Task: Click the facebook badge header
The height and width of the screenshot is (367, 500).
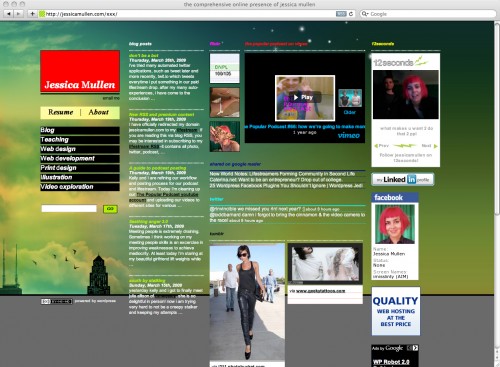Action: pos(395,198)
